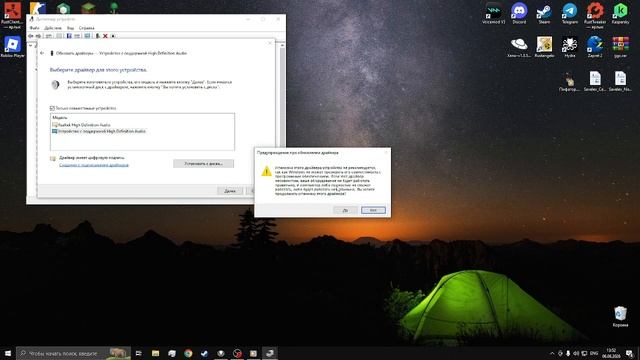
Task: Collapse the root node in Device Manager tree
Action: [x=31, y=45]
